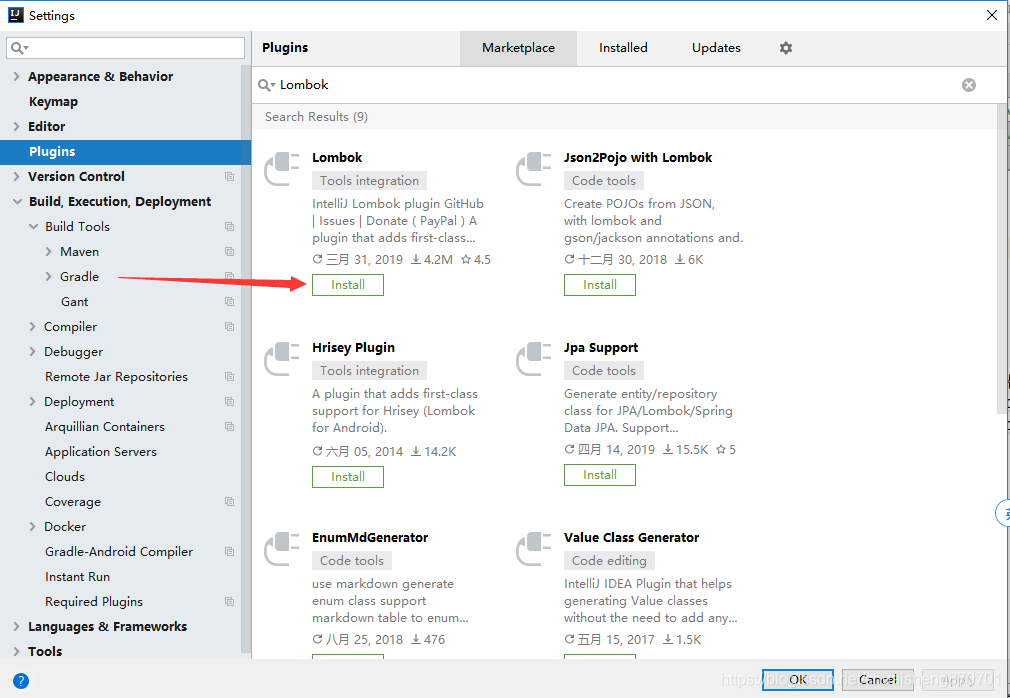
Task: Click the settings search magnifier icon
Action: pos(19,48)
